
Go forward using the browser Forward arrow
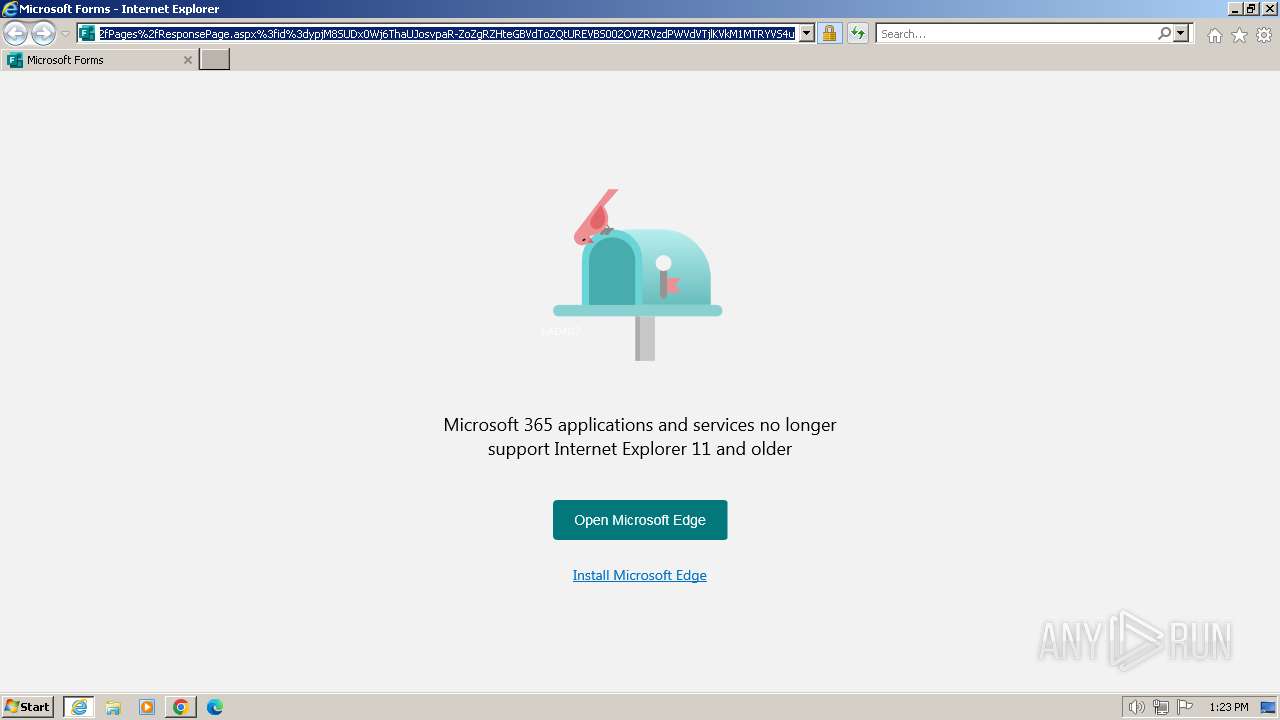coord(43,34)
